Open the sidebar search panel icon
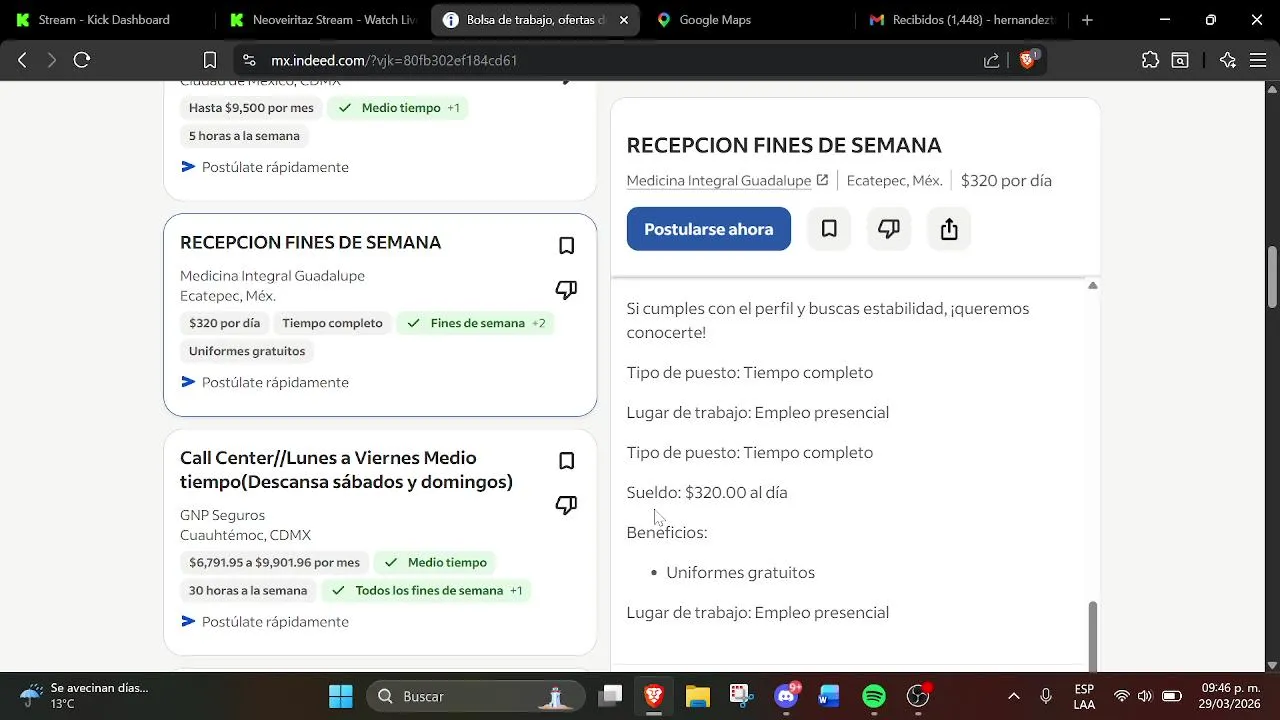1280x720 pixels. [x=1180, y=60]
